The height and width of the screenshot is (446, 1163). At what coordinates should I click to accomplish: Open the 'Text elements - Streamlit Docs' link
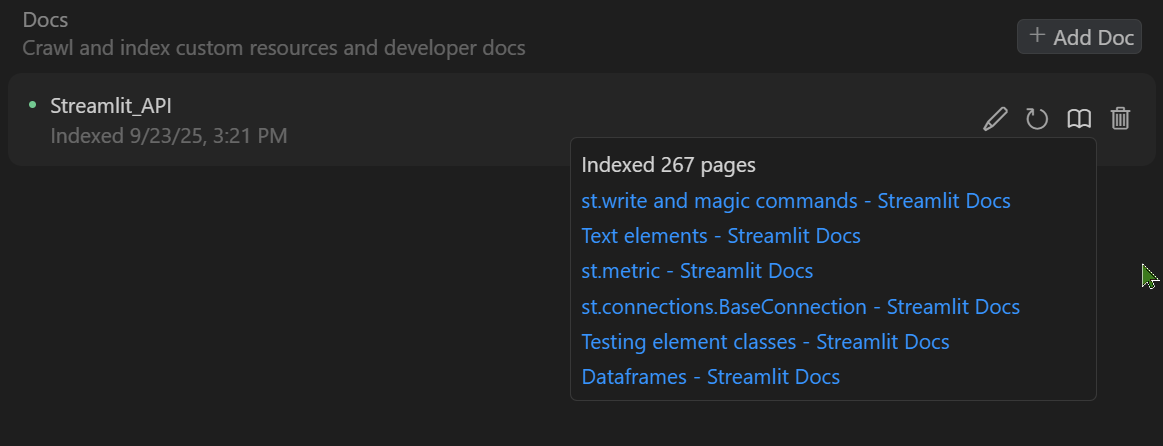click(720, 236)
